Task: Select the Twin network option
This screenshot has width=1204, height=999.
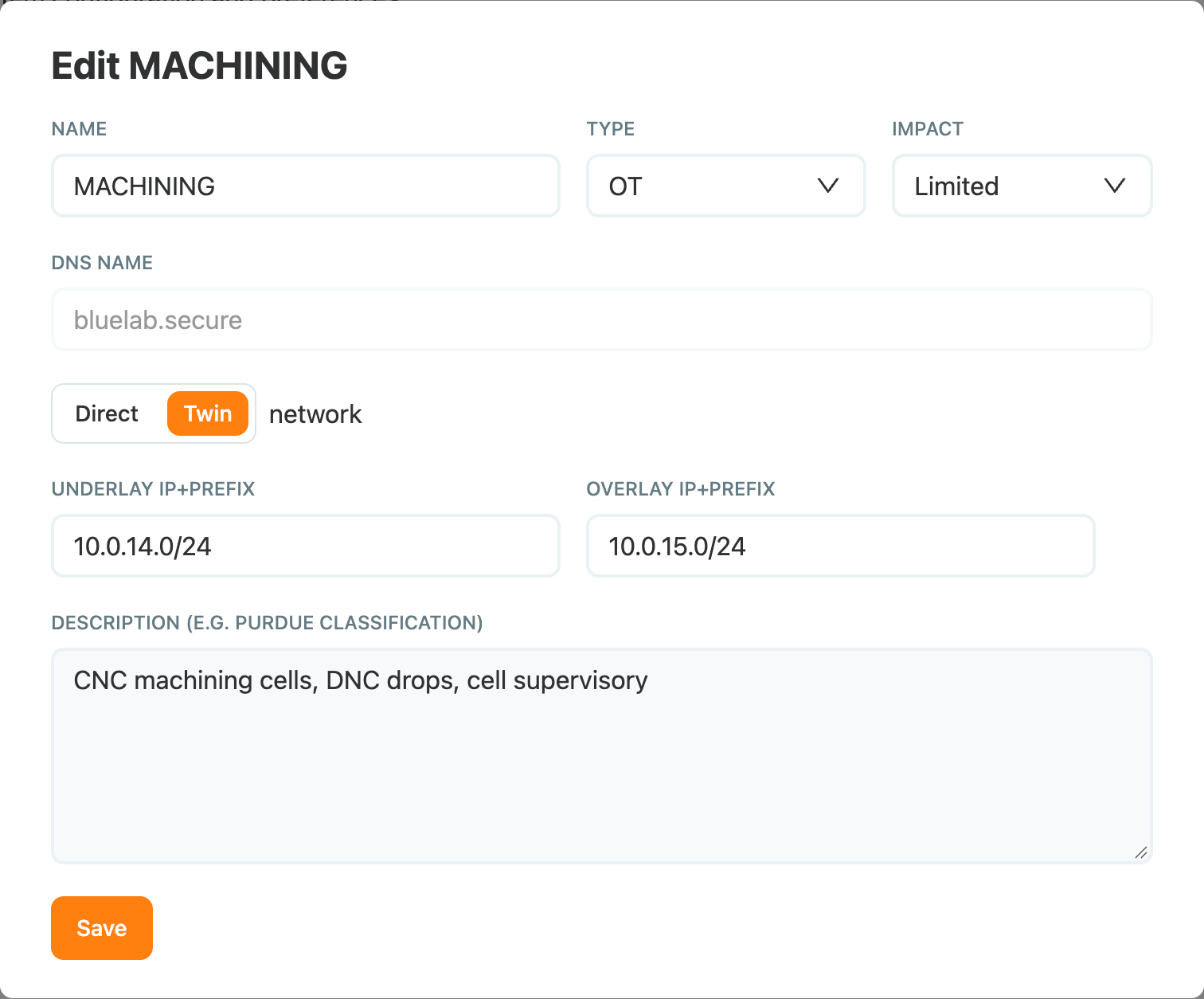Action: coord(208,414)
